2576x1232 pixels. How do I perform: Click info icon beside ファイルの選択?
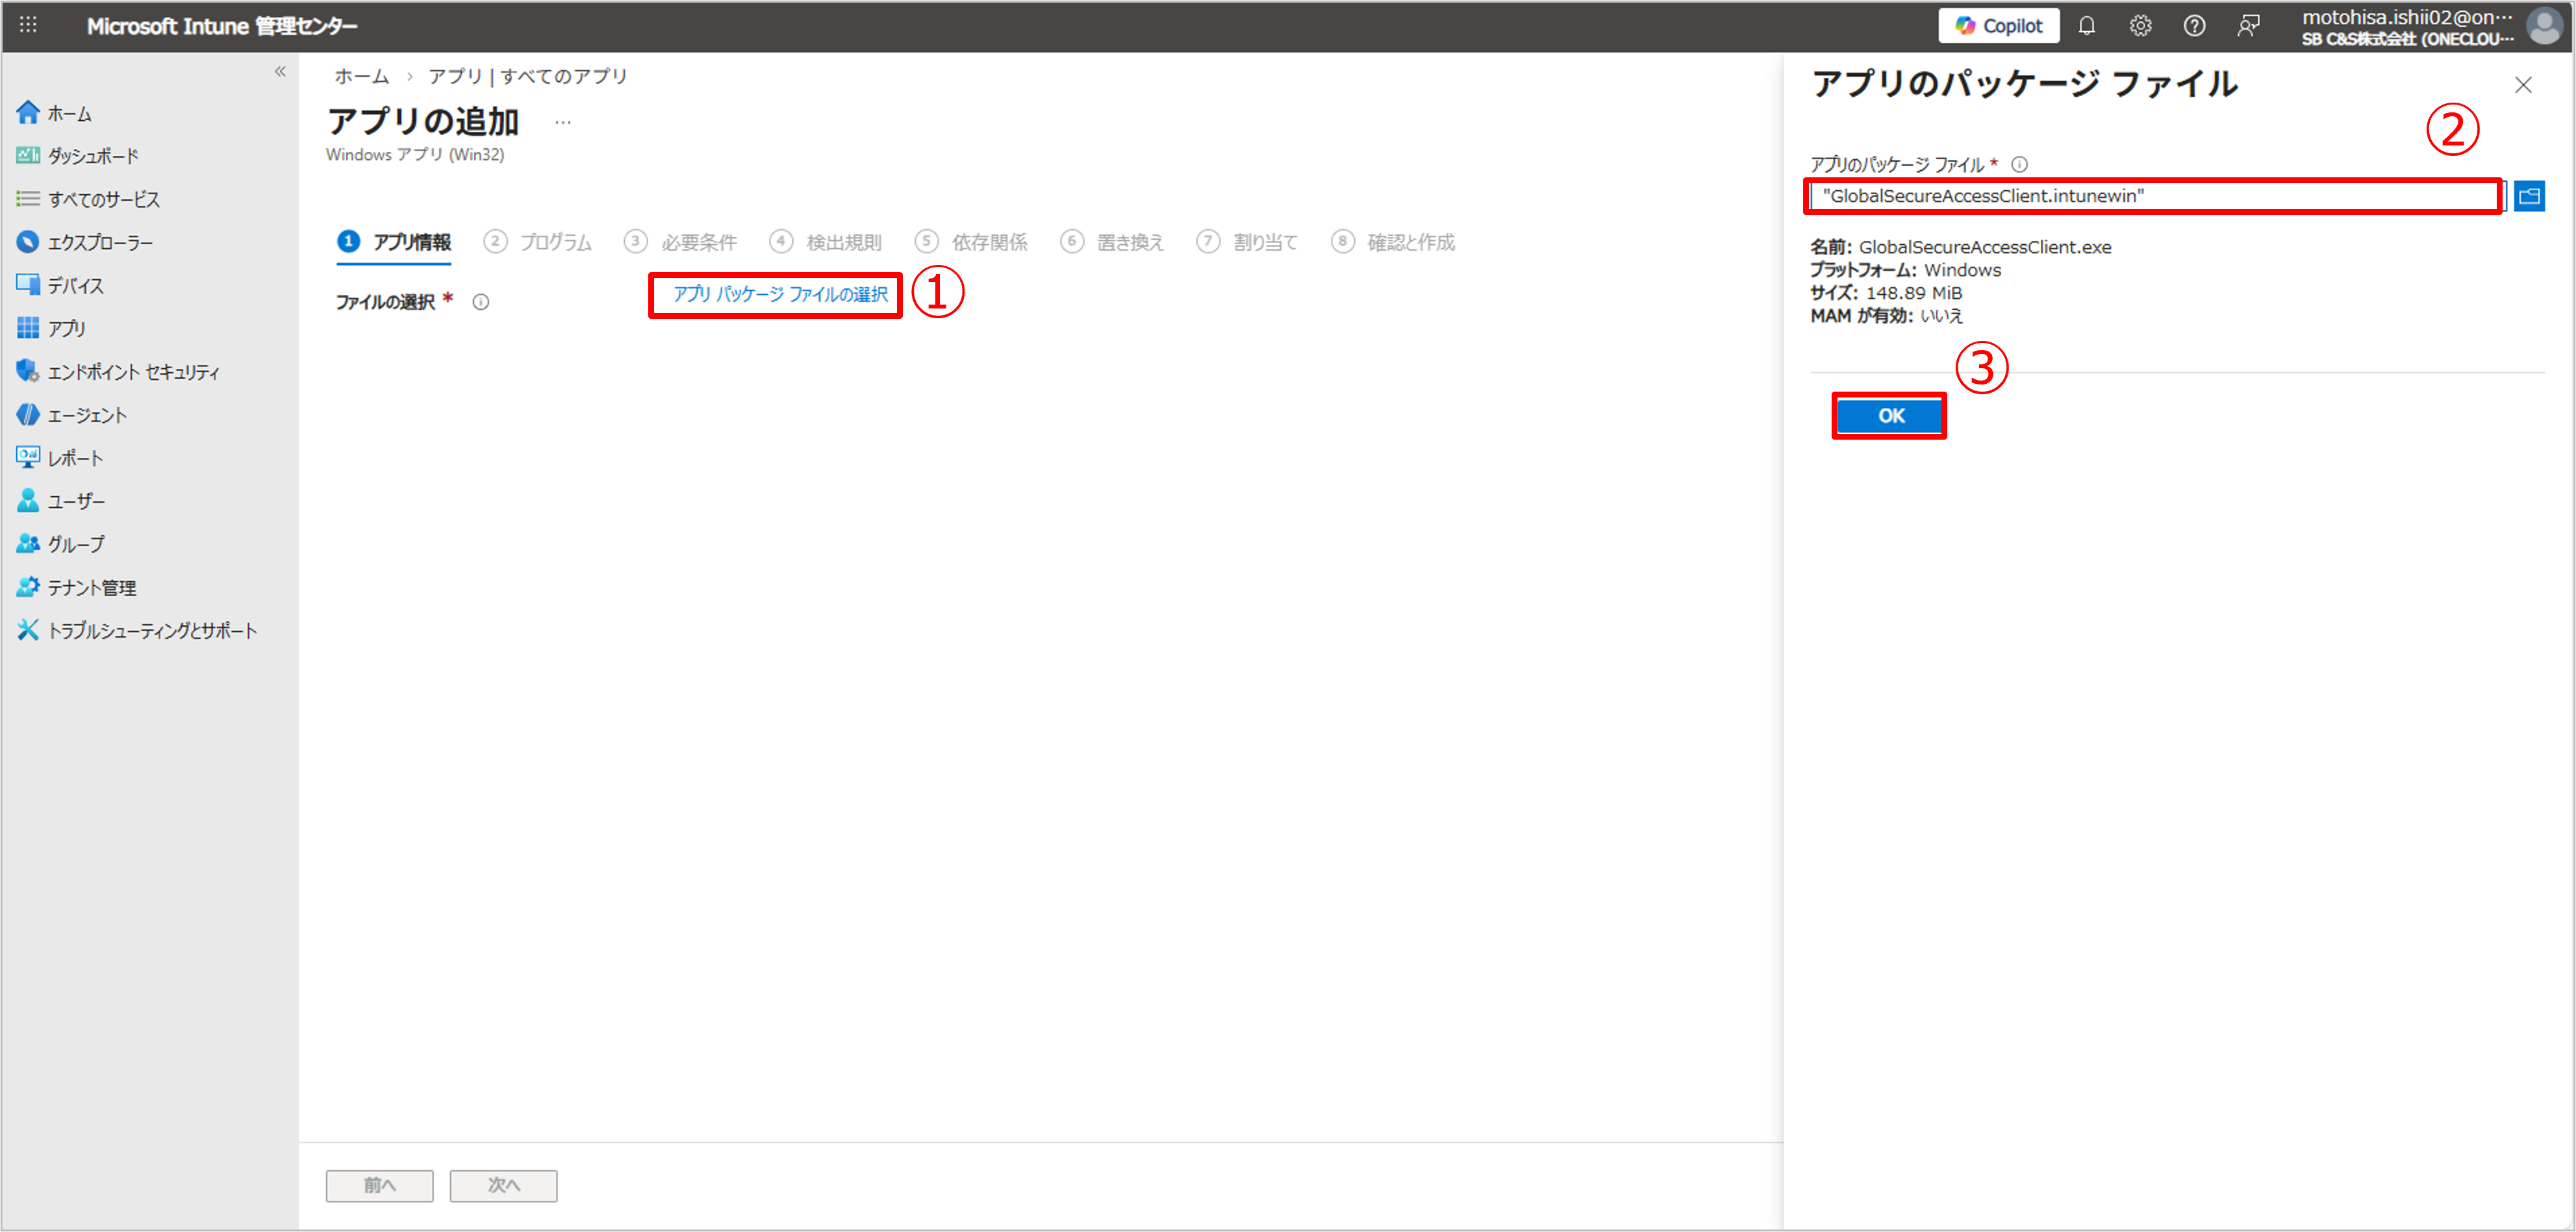[x=481, y=302]
